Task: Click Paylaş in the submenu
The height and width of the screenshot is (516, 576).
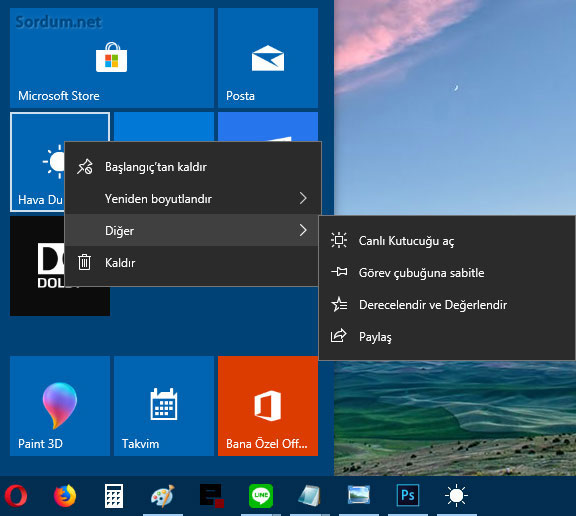Action: tap(447, 337)
